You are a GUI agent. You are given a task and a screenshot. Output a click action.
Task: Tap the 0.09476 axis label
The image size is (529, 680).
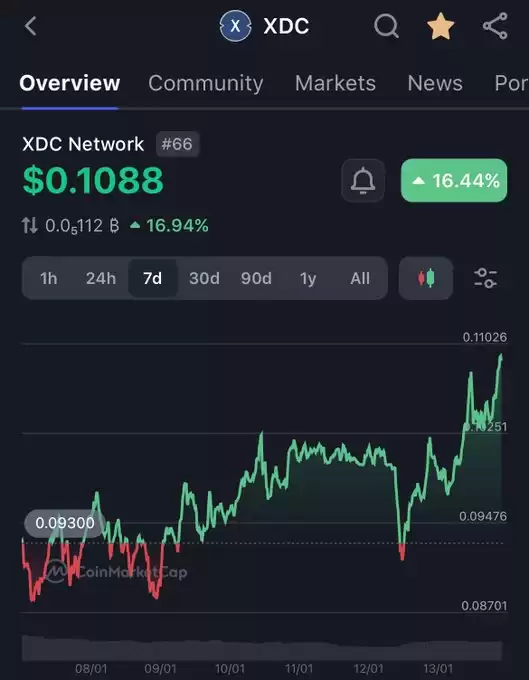[x=483, y=516]
